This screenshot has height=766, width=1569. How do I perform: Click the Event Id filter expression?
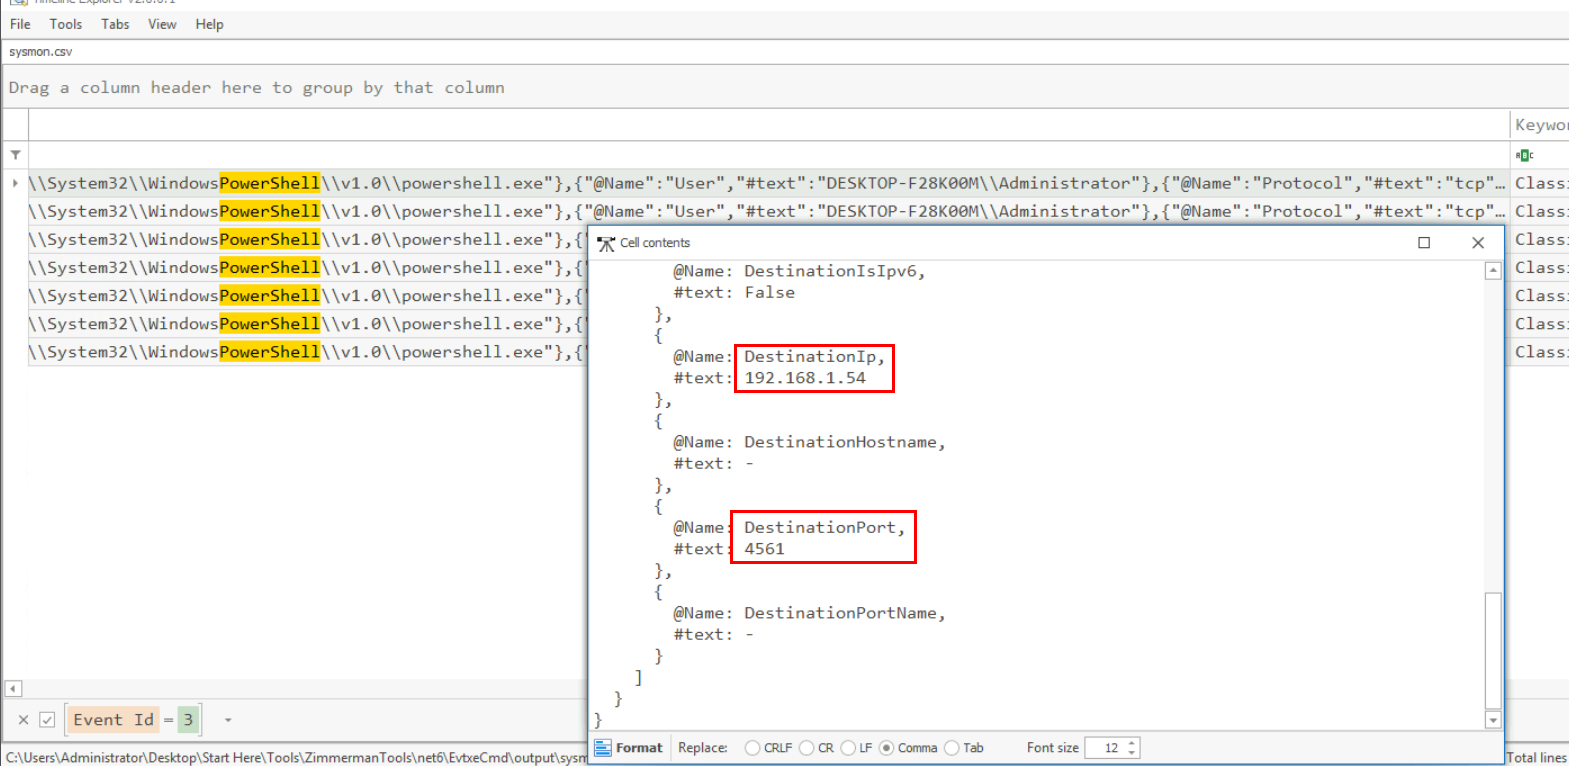click(132, 720)
